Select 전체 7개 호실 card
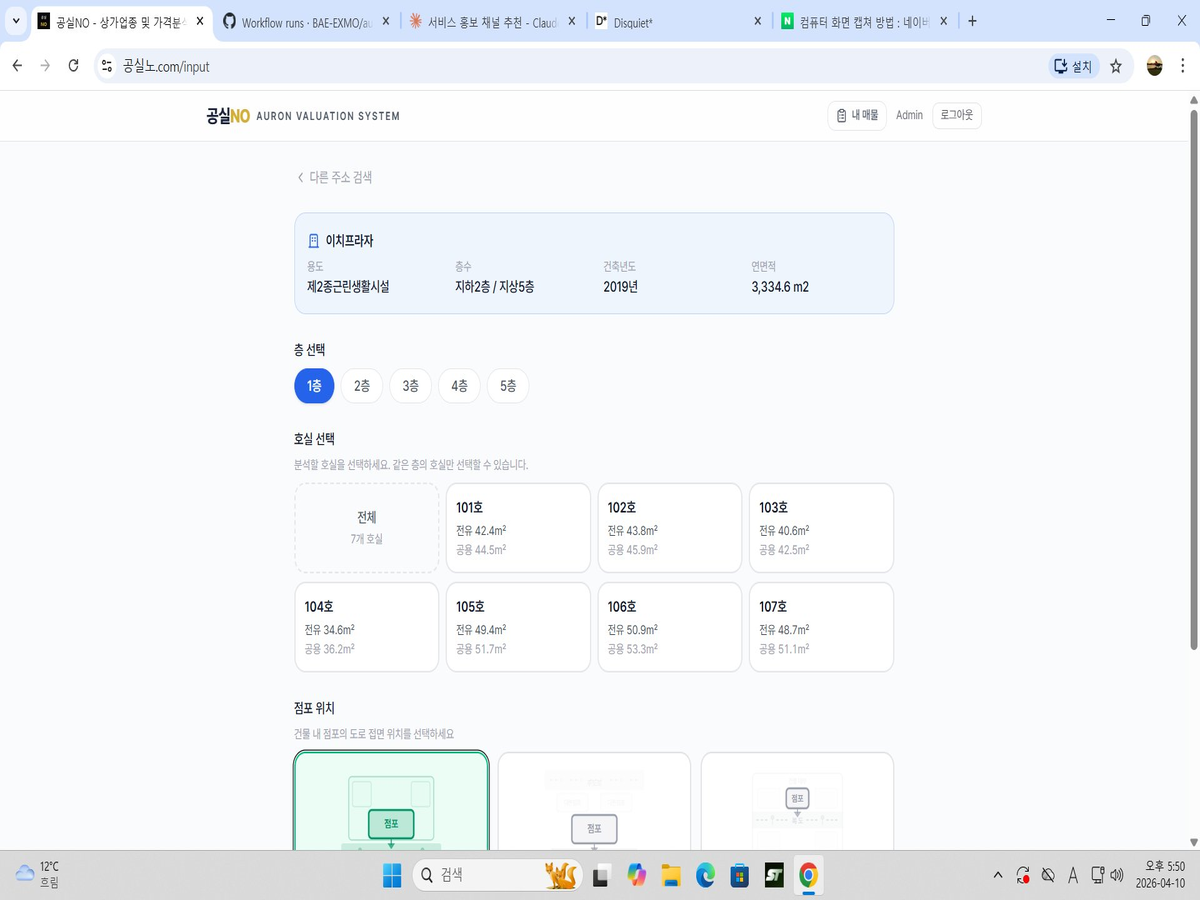This screenshot has width=1200, height=900. click(367, 528)
